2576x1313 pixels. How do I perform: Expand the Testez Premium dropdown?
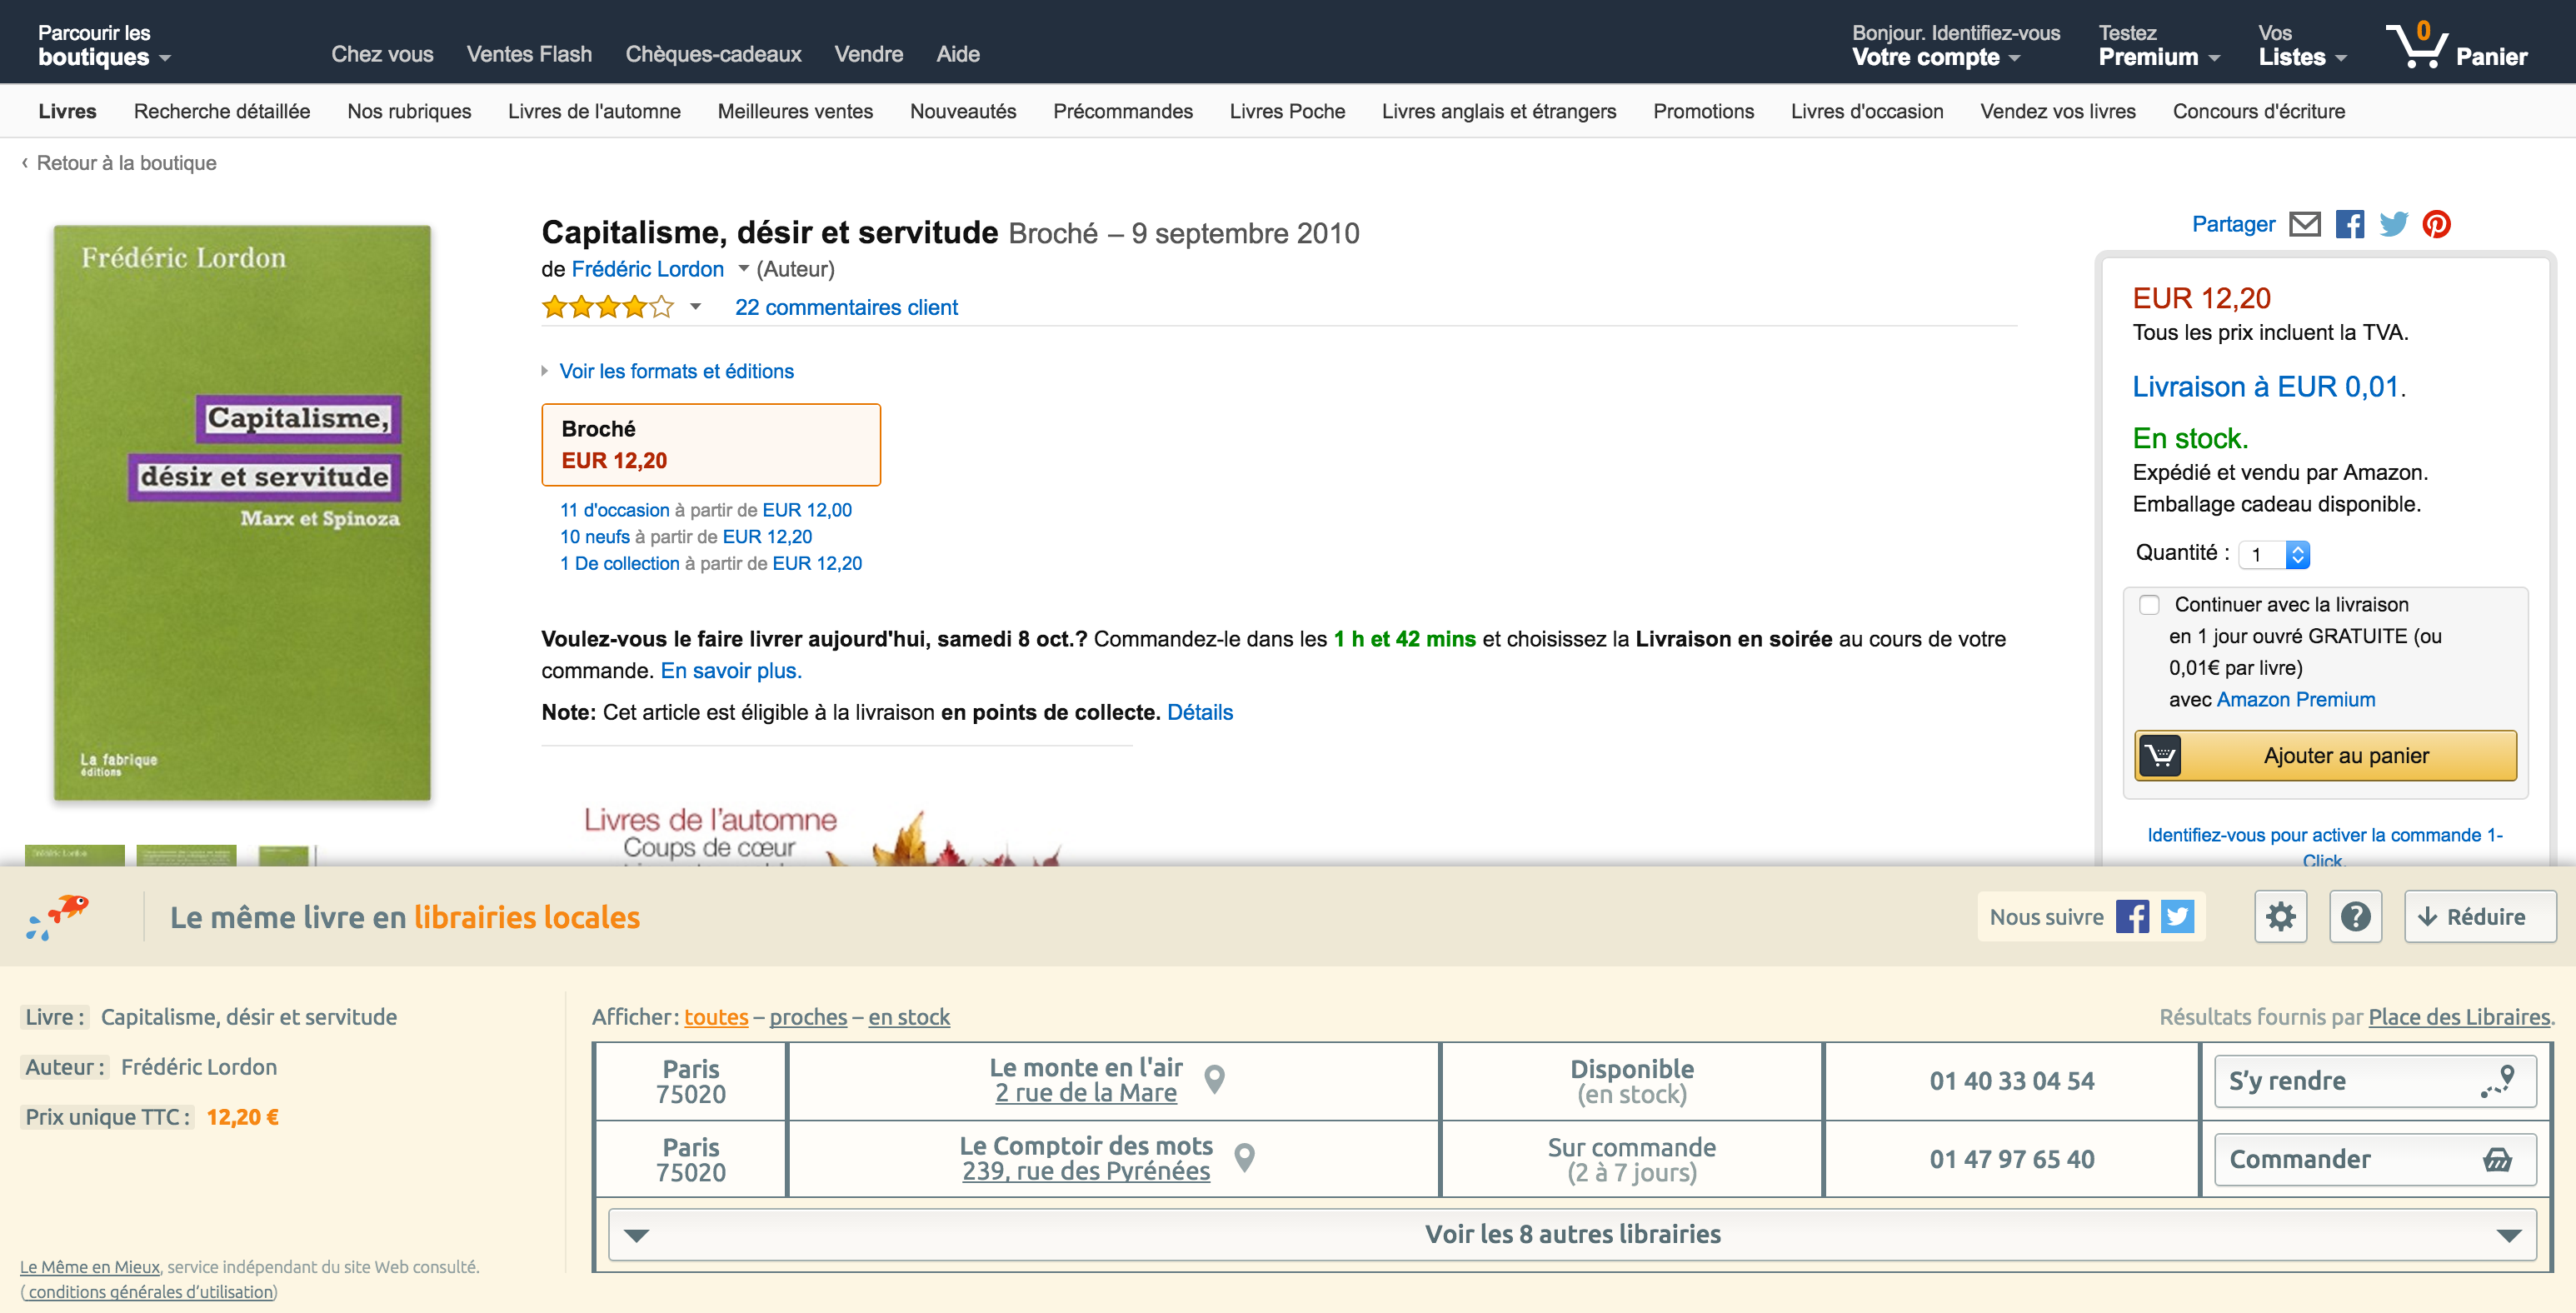point(2159,45)
